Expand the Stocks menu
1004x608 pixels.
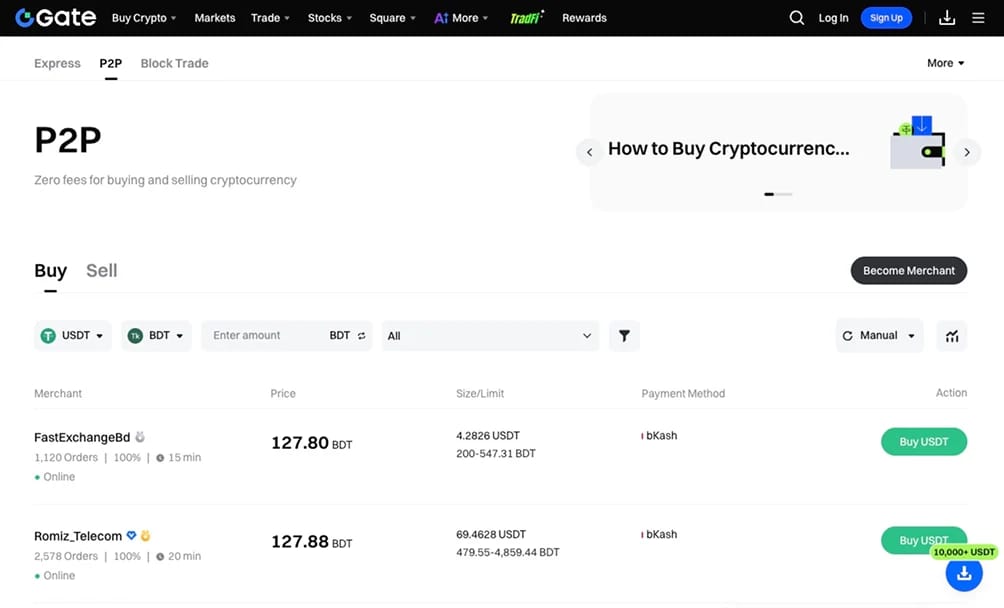330,18
